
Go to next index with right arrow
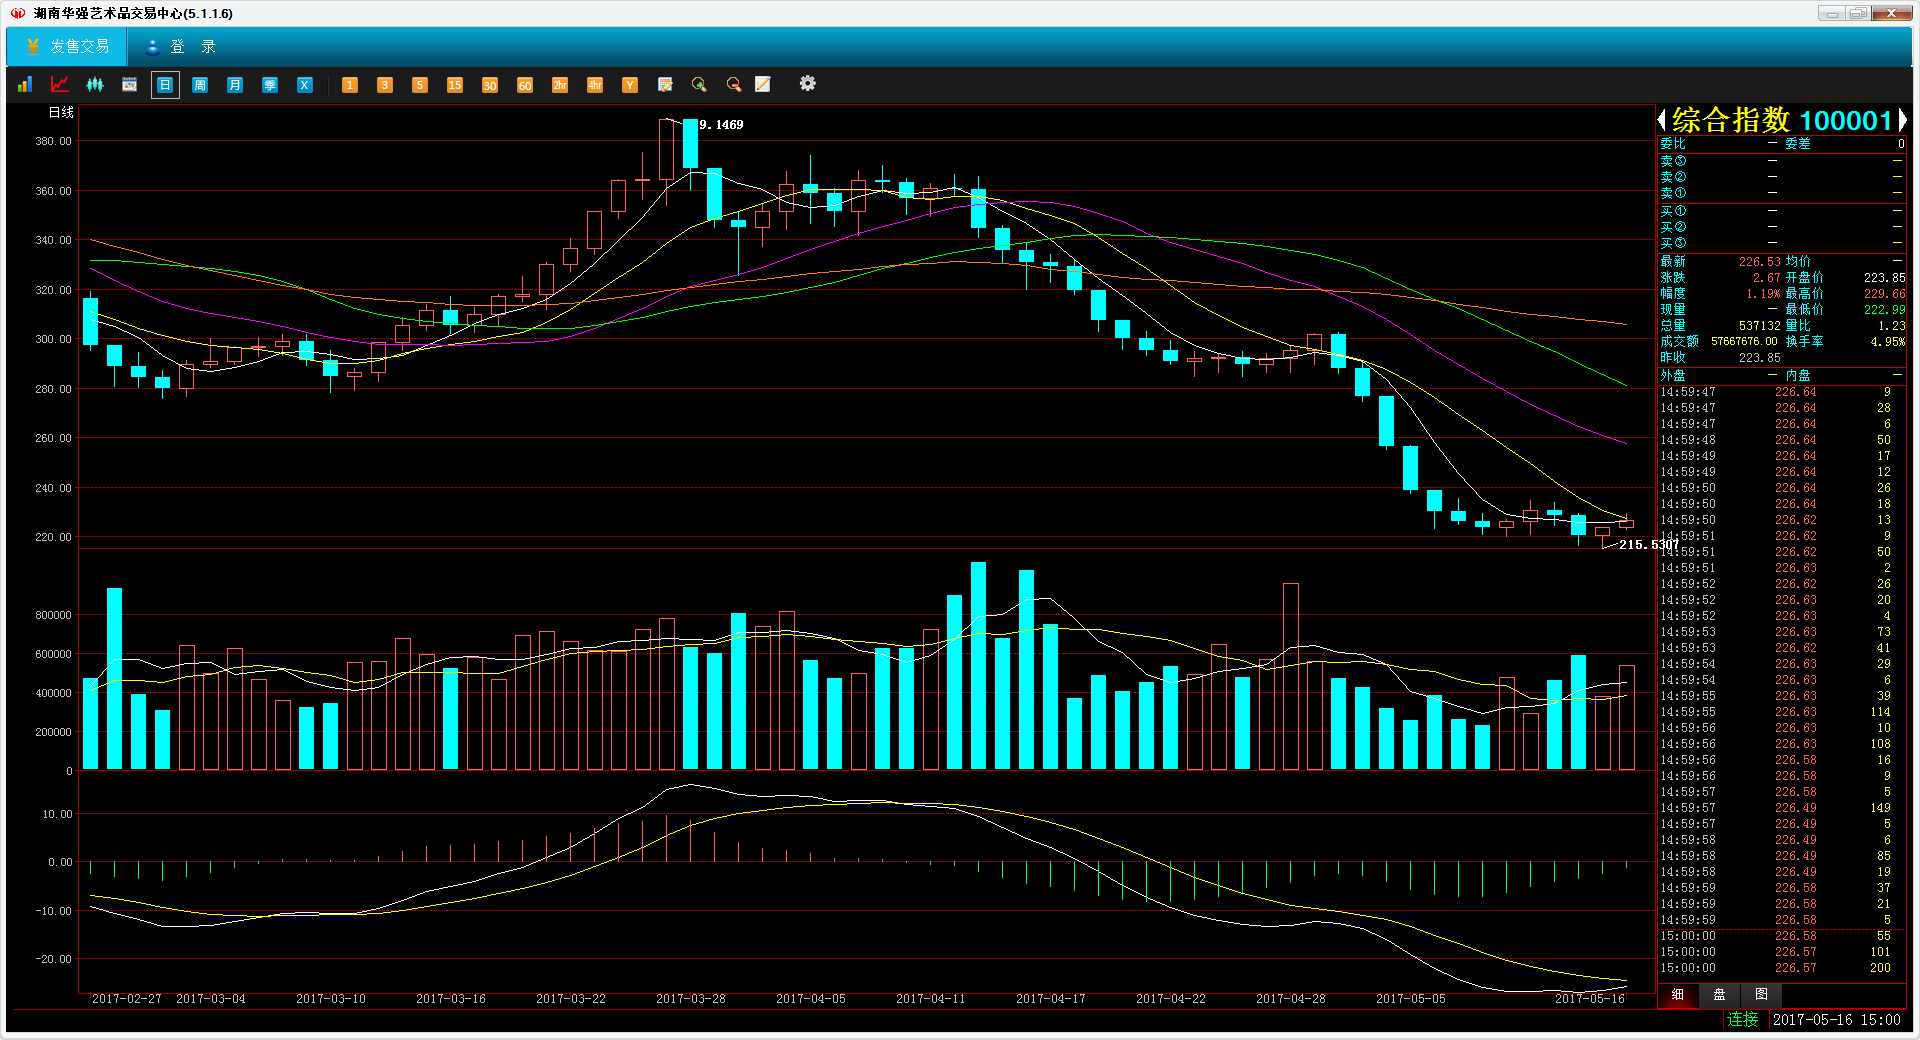tap(1902, 121)
